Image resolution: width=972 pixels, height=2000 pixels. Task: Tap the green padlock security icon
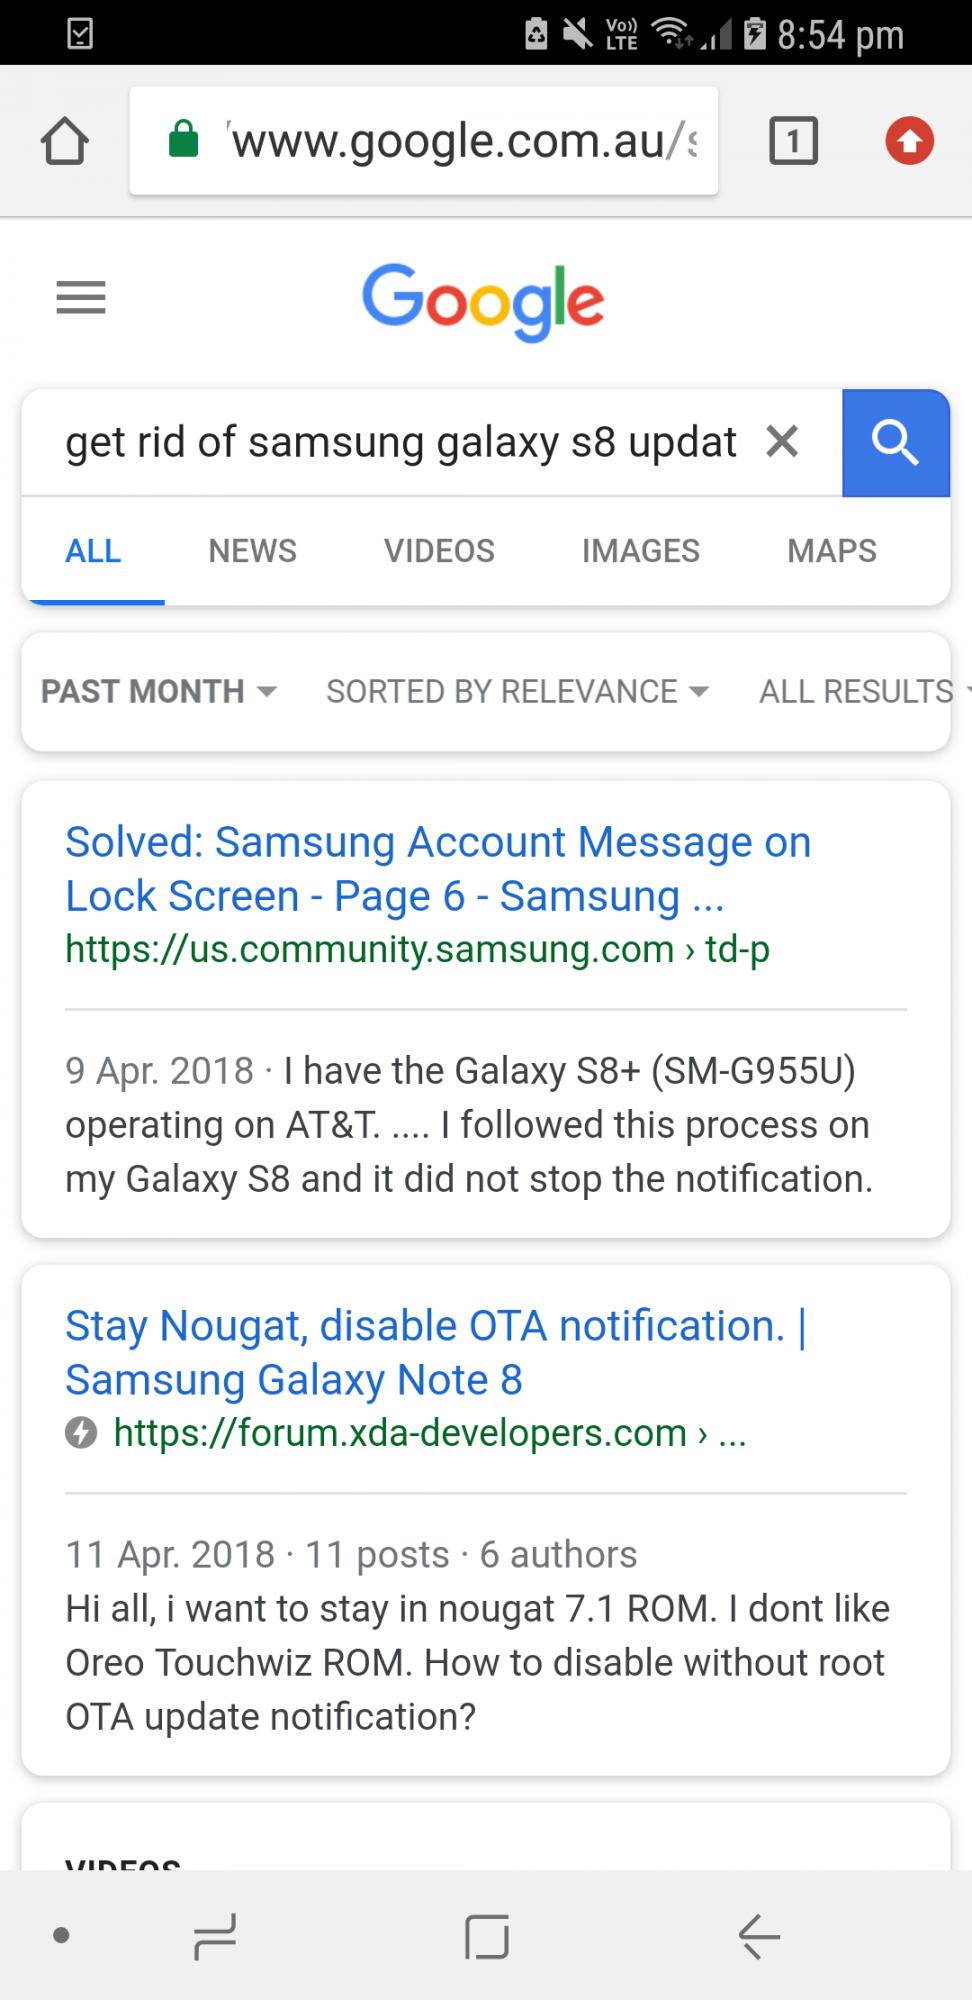(x=184, y=139)
